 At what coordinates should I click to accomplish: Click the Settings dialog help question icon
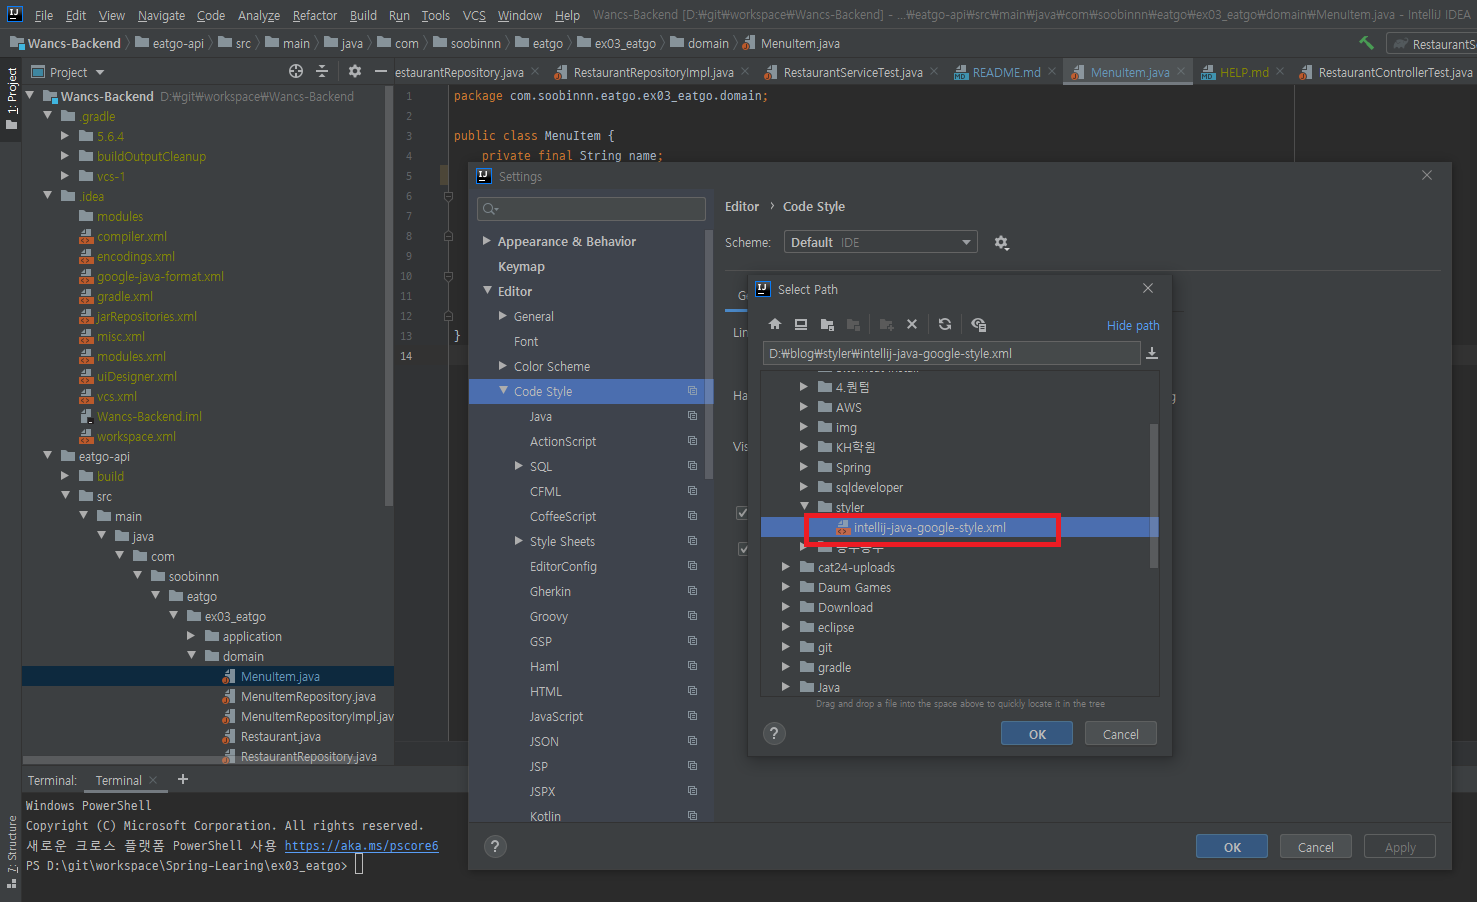pyautogui.click(x=495, y=846)
